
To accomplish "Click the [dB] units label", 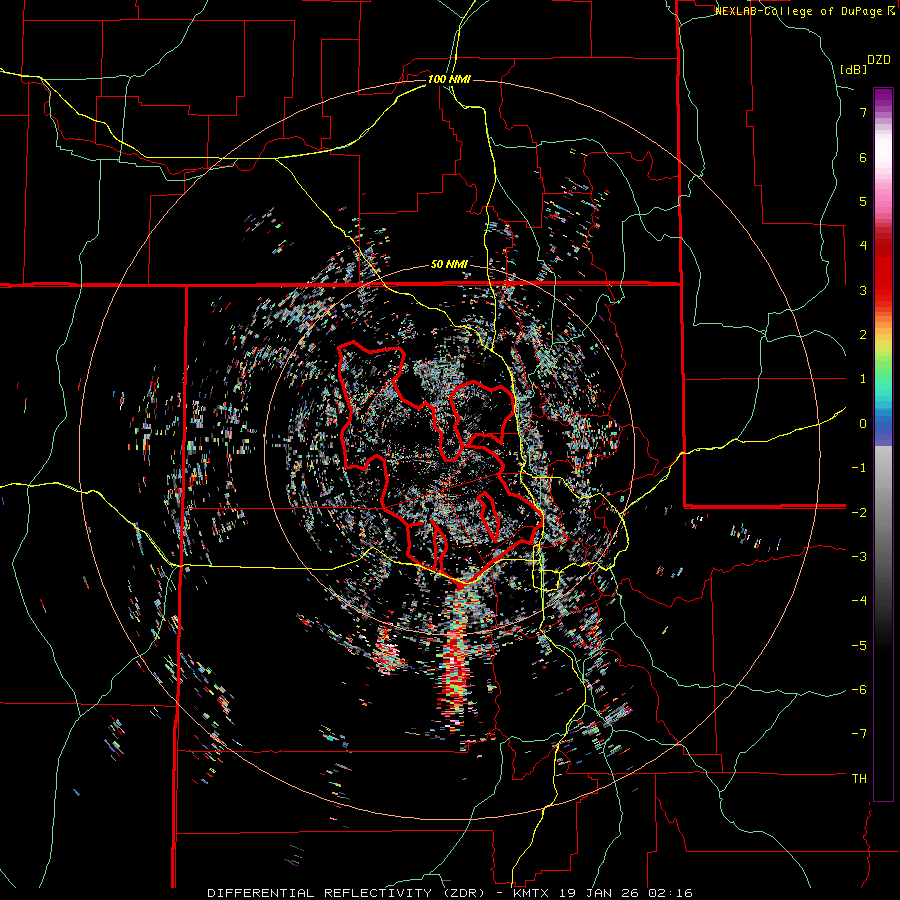I will pos(854,69).
